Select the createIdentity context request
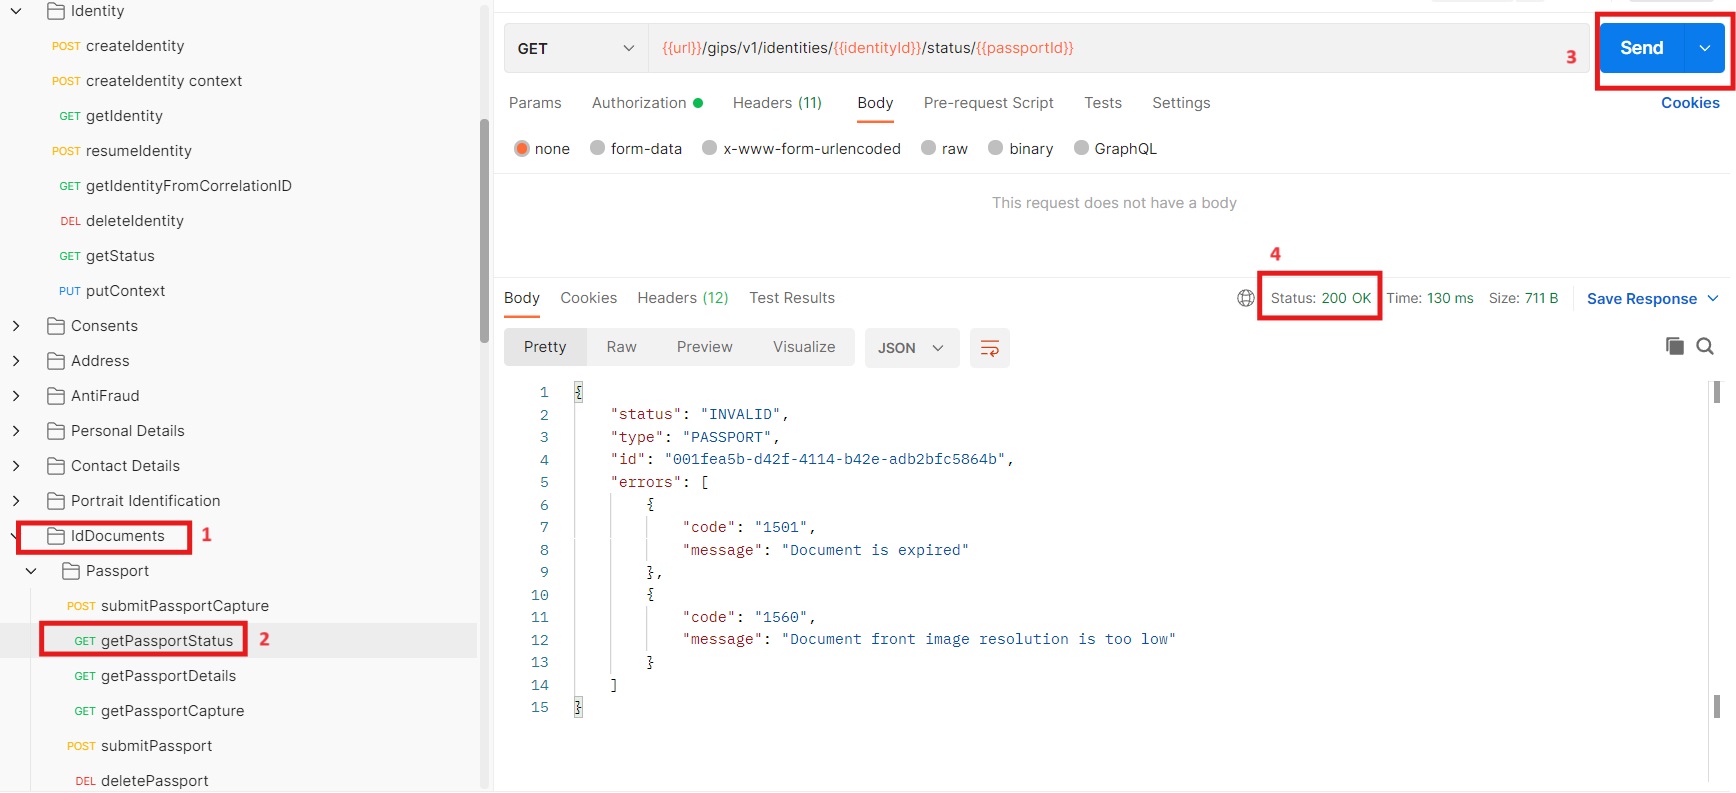1736x793 pixels. pos(147,81)
